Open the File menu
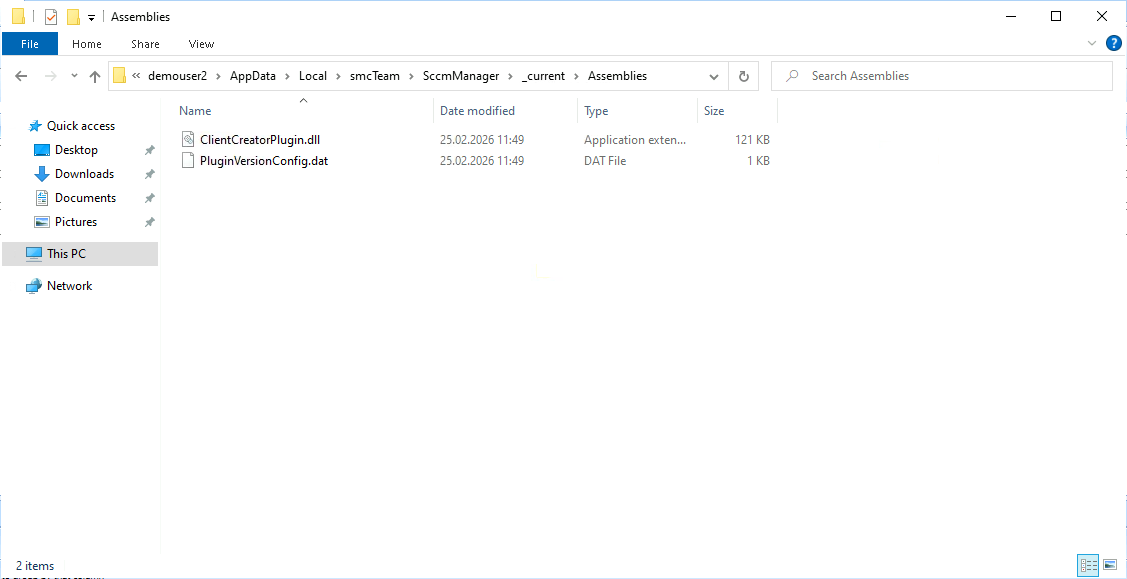This screenshot has width=1127, height=579. point(30,44)
